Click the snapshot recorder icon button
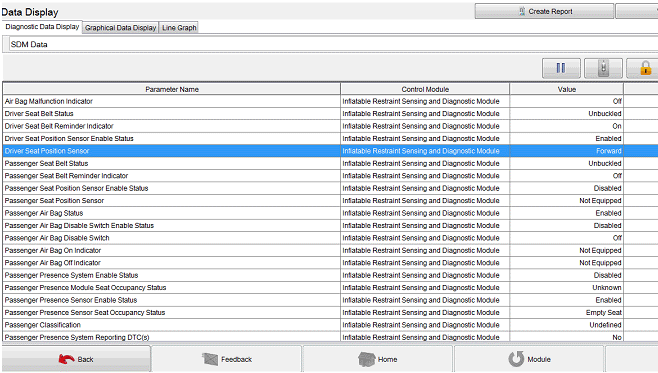The height and width of the screenshot is (373, 658). [603, 68]
